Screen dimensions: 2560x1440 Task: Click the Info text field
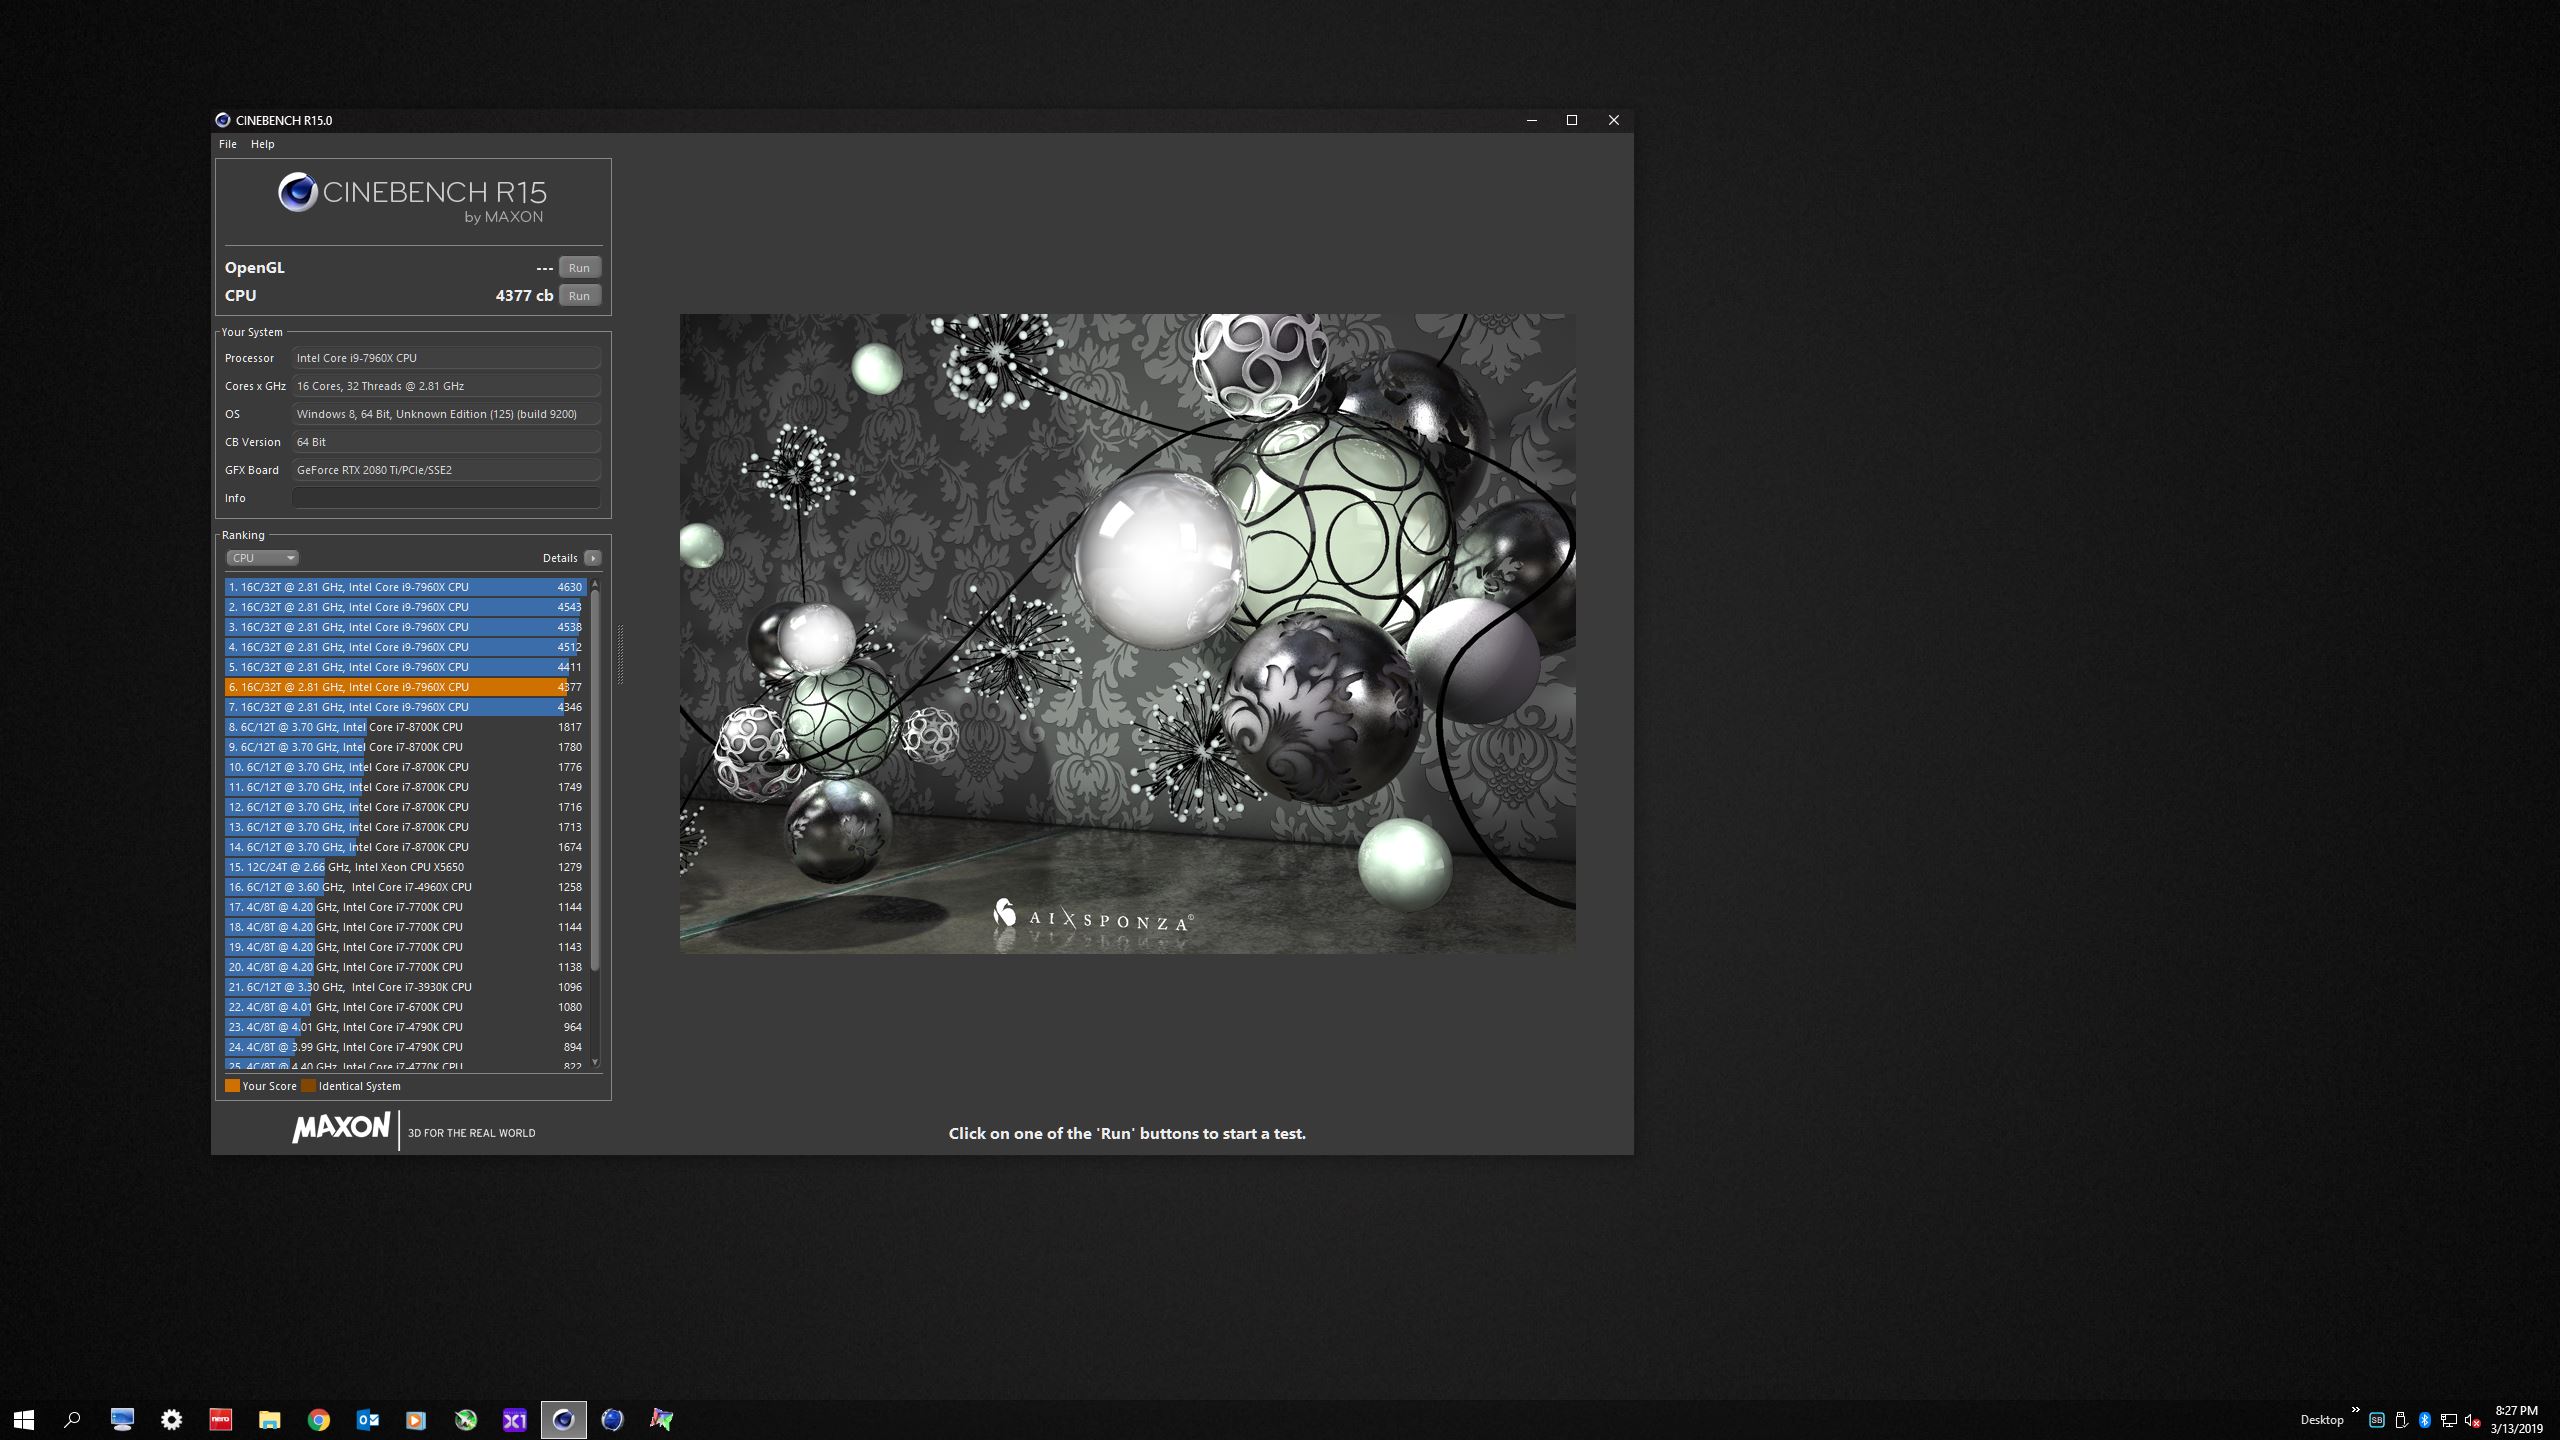pyautogui.click(x=446, y=498)
